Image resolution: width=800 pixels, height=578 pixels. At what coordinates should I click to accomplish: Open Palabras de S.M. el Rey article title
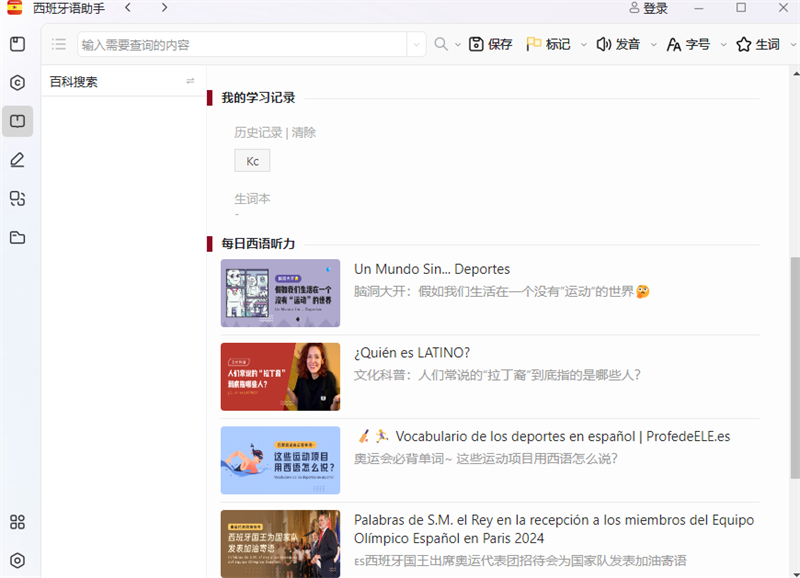point(554,529)
